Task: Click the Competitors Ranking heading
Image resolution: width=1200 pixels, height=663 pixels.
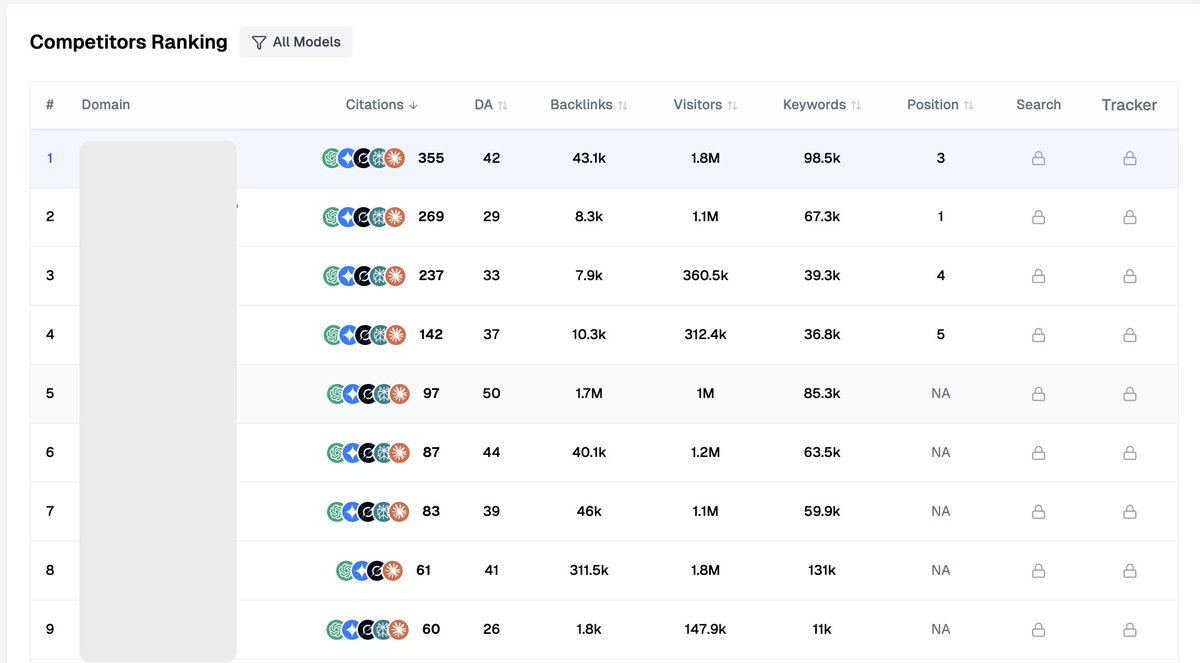Action: 129,42
